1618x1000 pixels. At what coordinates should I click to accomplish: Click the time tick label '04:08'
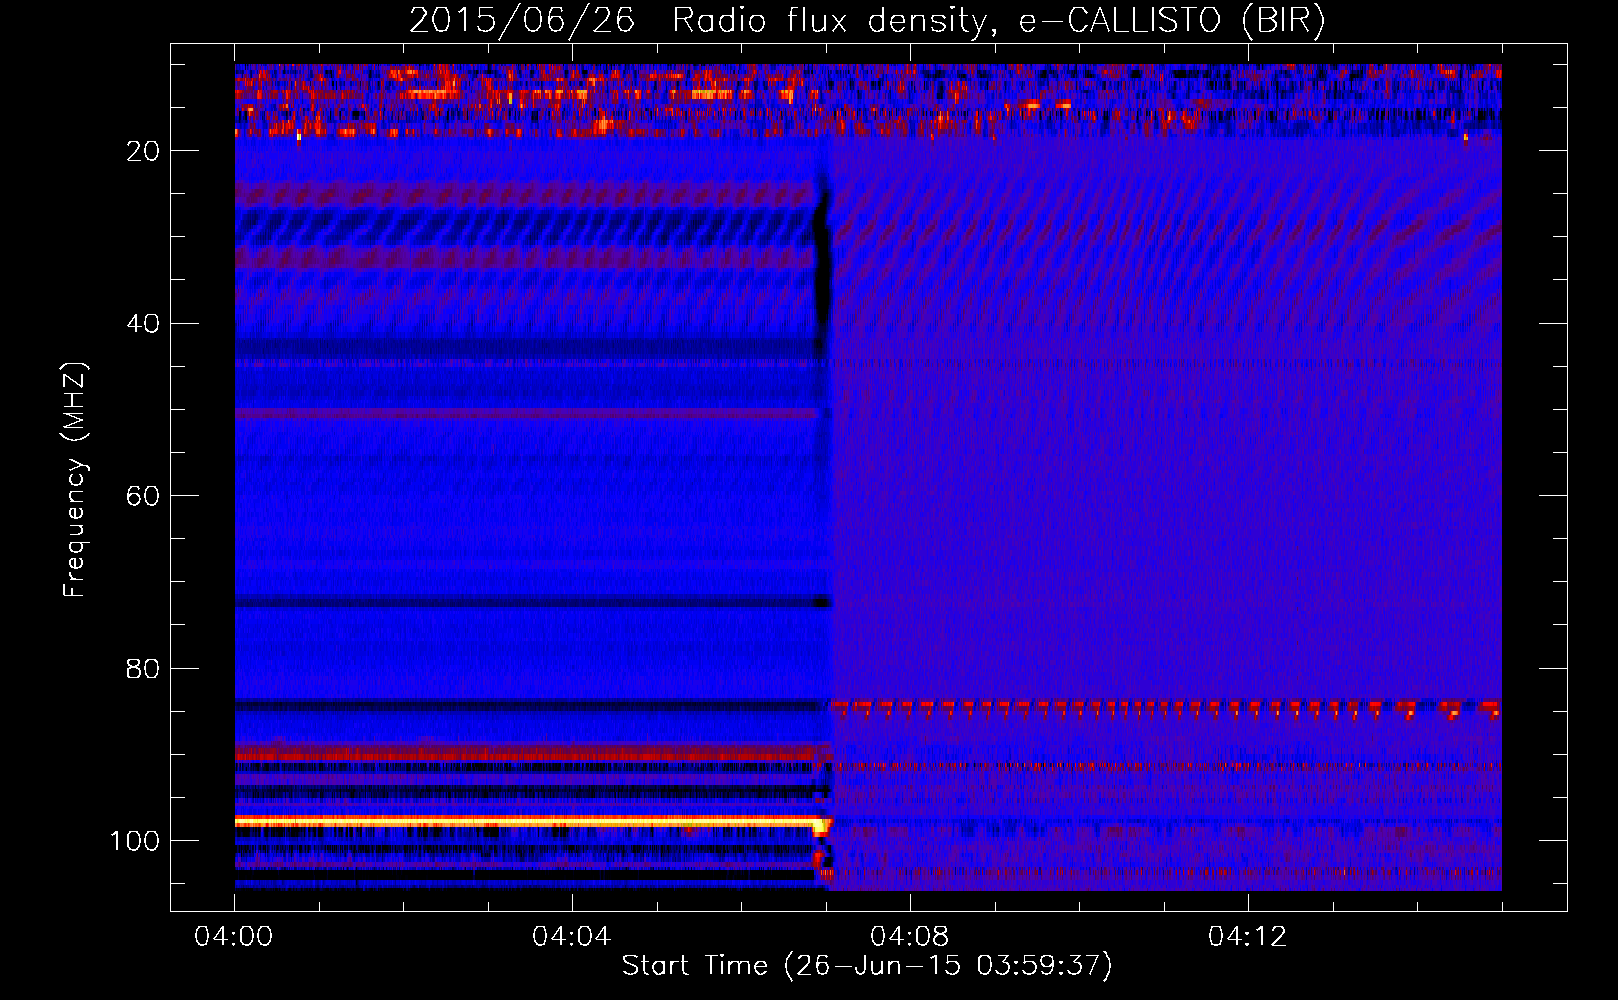[x=910, y=937]
